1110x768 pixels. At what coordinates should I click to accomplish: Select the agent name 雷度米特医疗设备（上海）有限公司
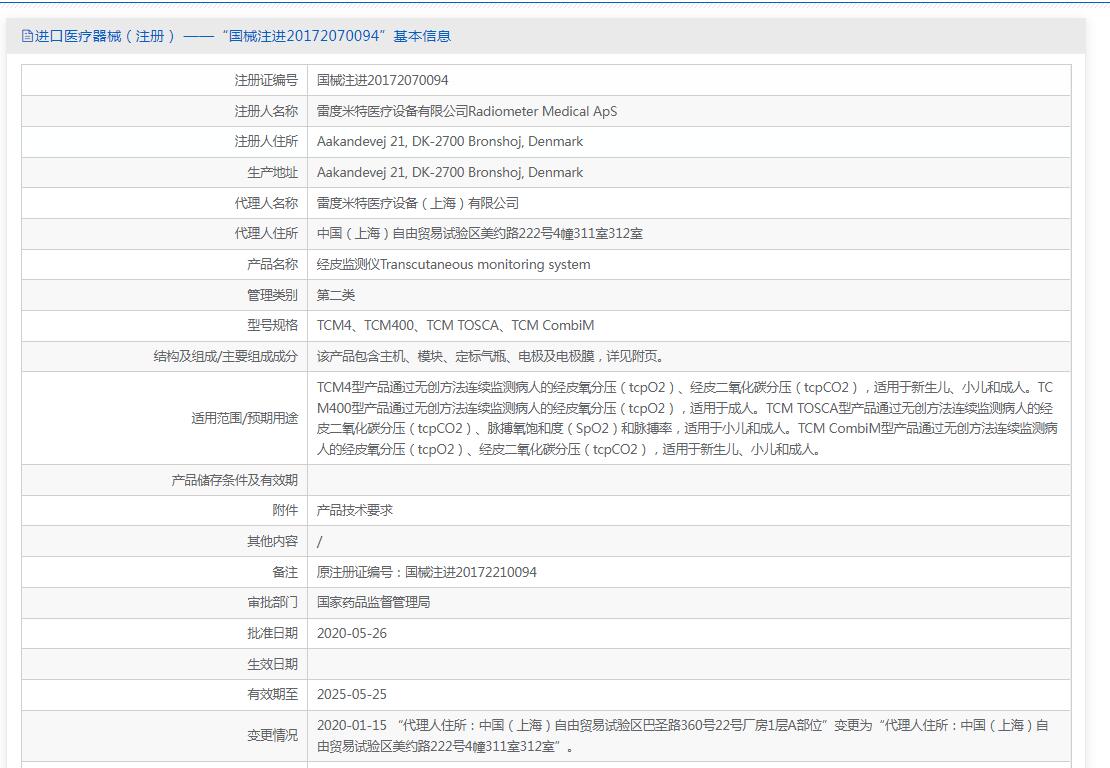pyautogui.click(x=417, y=203)
